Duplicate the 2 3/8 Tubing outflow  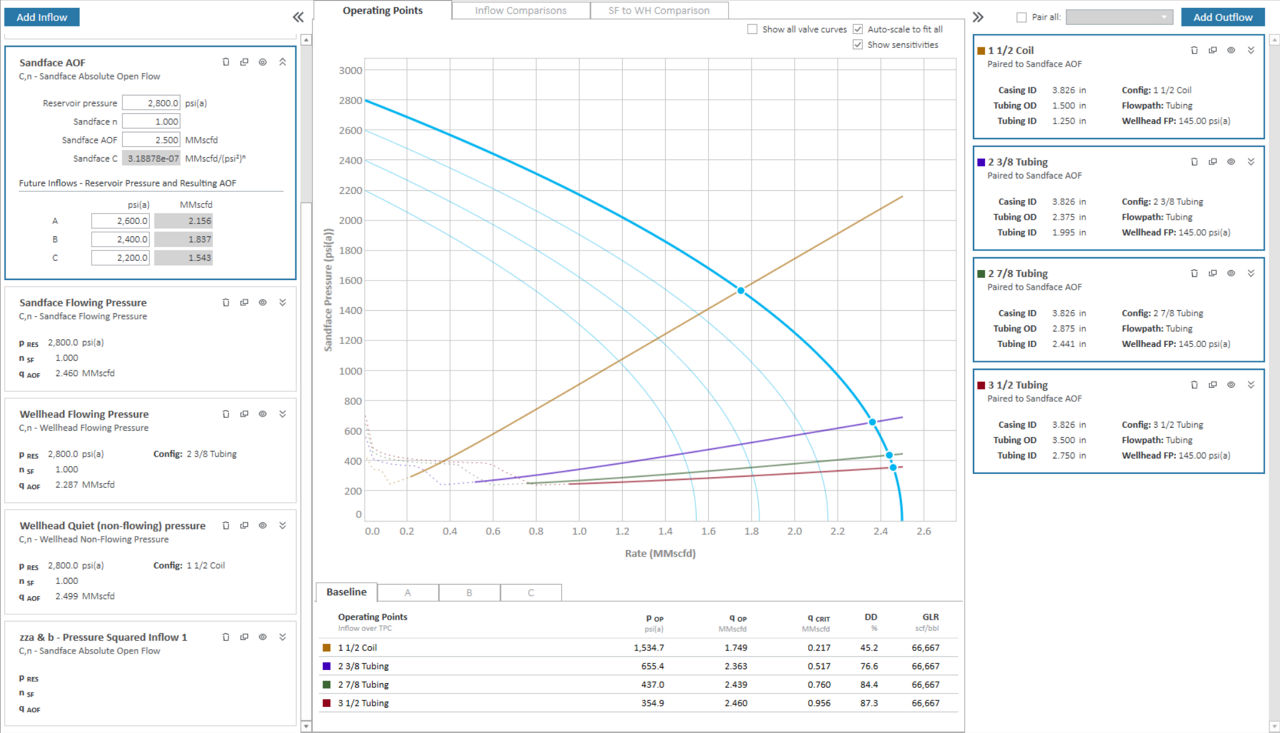[1212, 162]
